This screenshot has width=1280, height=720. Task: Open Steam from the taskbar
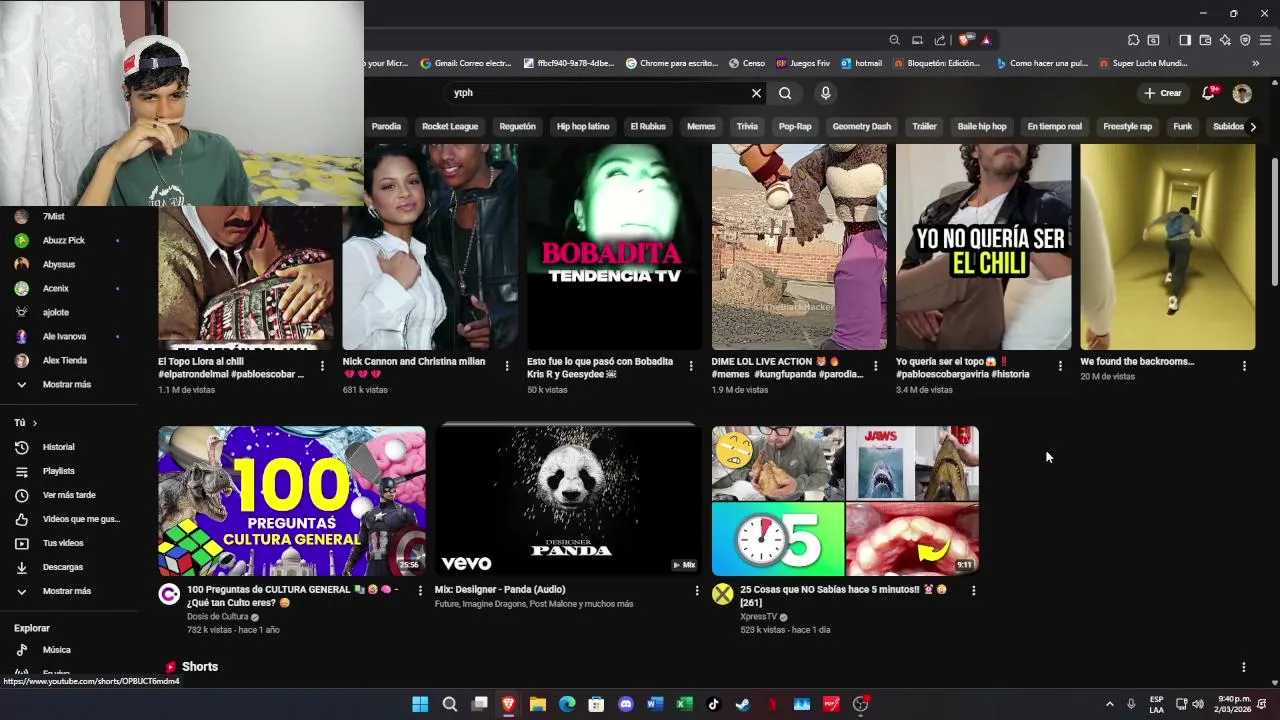(x=743, y=704)
